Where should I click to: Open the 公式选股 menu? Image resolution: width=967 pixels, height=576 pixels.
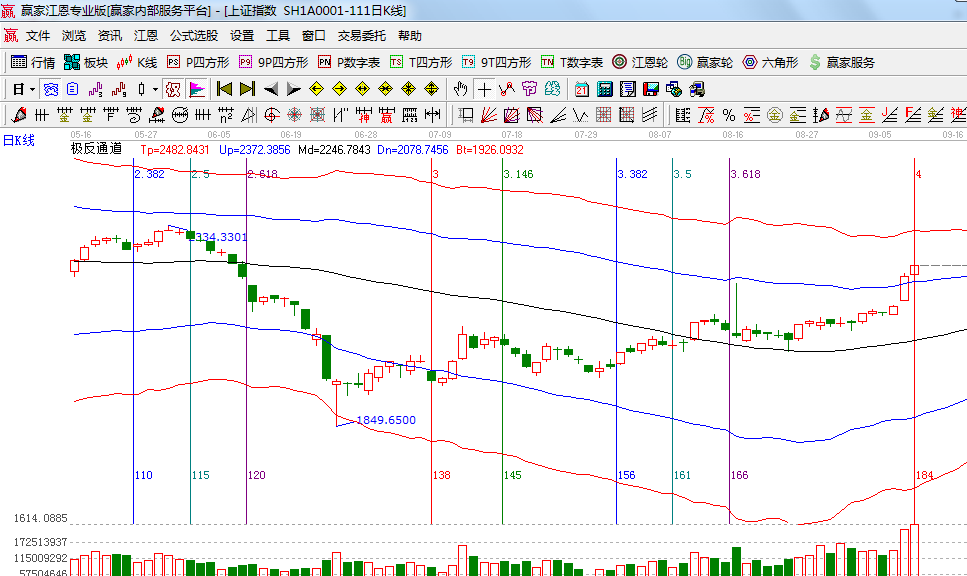(x=194, y=35)
